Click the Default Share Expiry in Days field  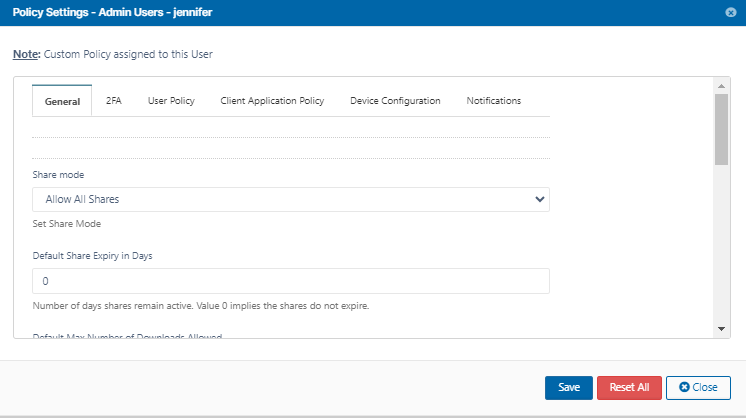coord(291,281)
